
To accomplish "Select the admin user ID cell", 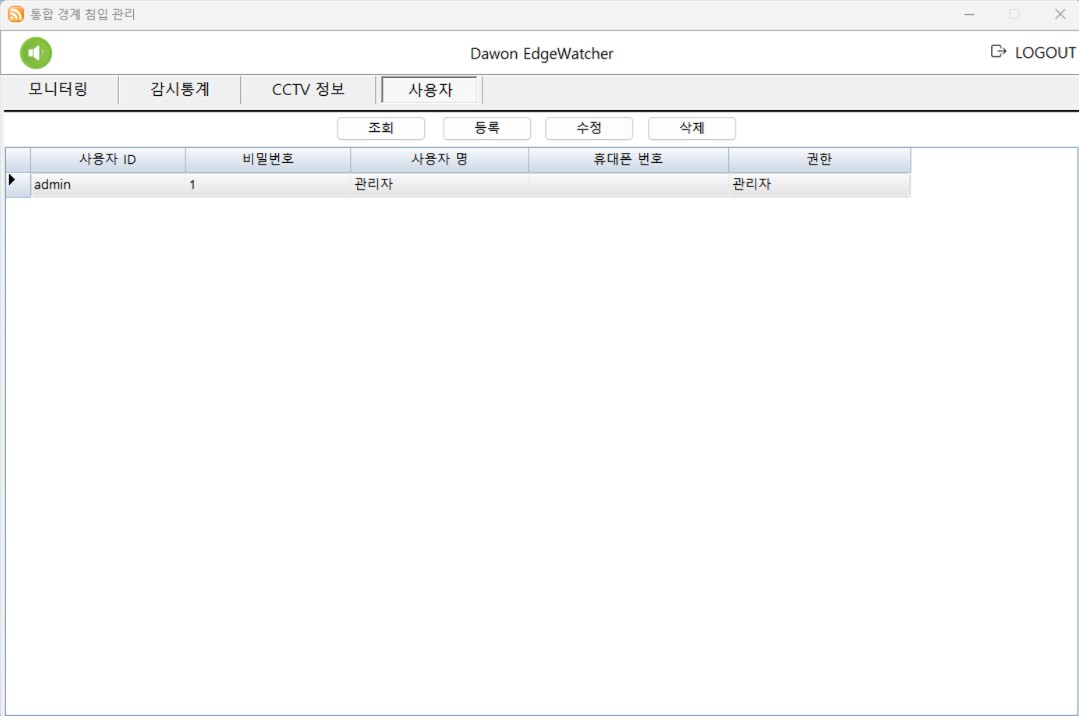I will (108, 185).
